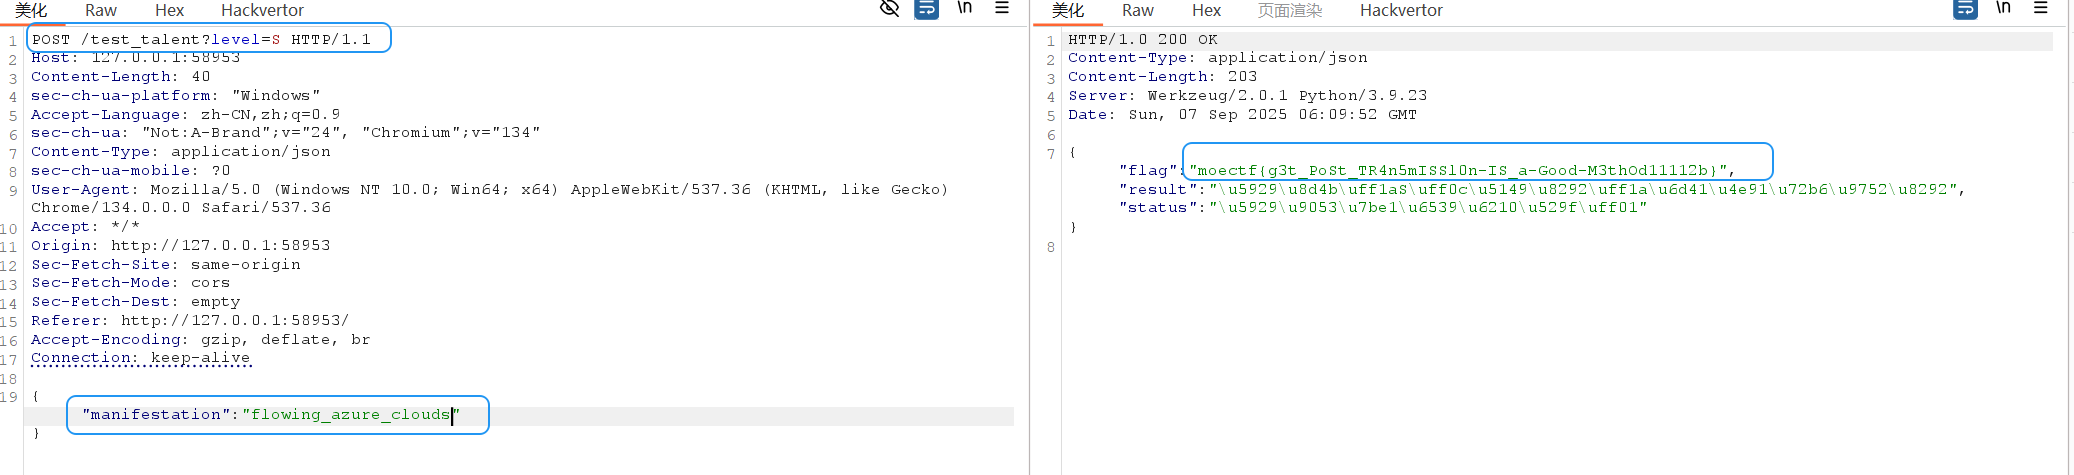Click the Date: Sun, 07 Sep 2025 header
The image size is (2074, 475).
(1242, 115)
